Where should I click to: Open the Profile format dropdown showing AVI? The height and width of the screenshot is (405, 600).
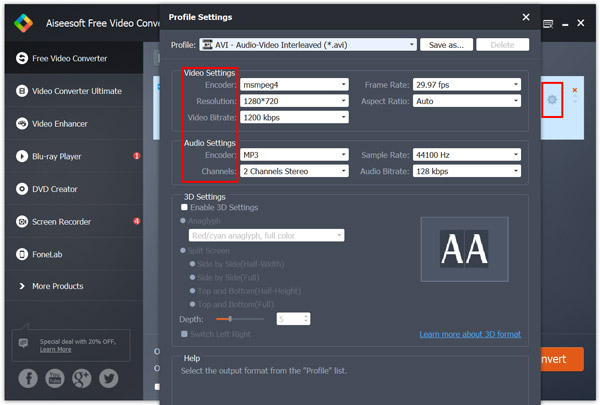[308, 45]
